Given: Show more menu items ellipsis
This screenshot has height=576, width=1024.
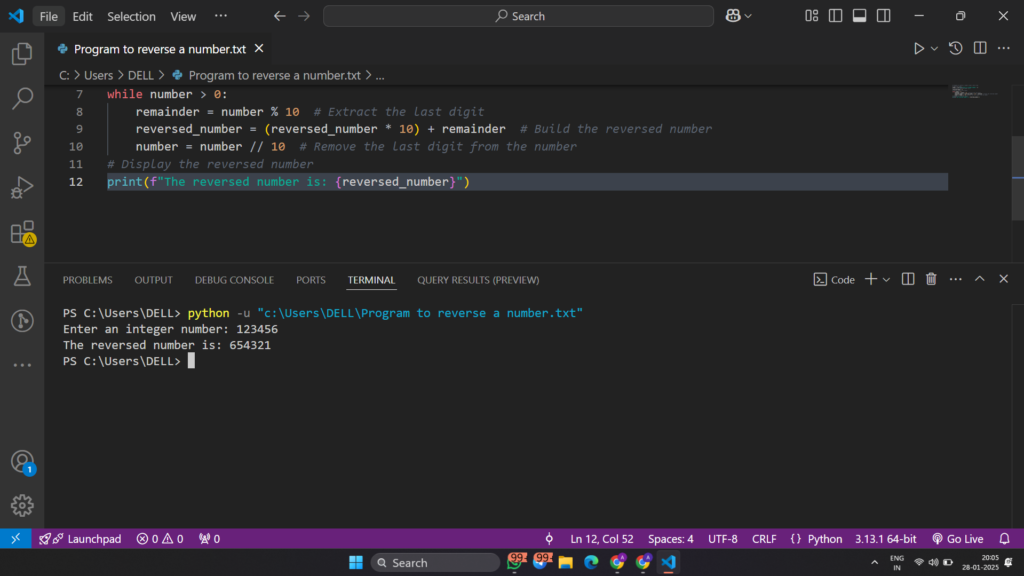Looking at the screenshot, I should pyautogui.click(x=221, y=16).
